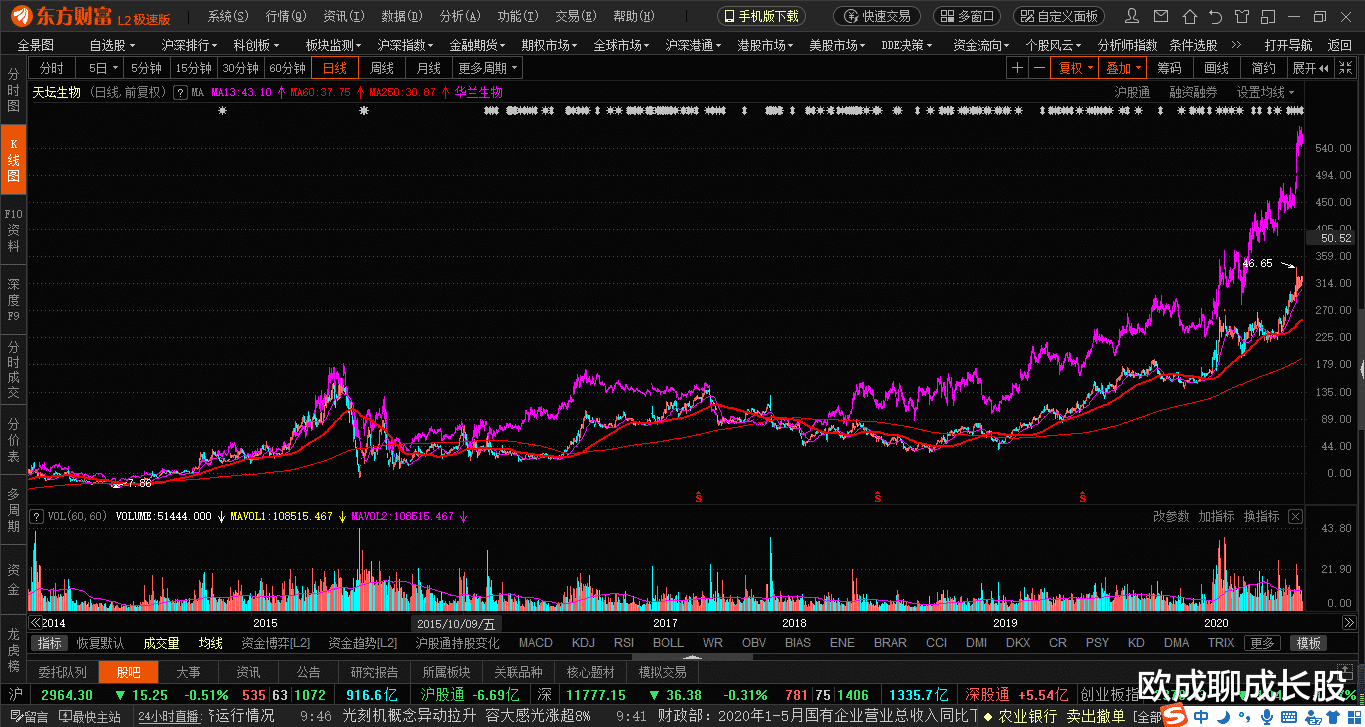Open the 研究报告 bottom tab
The width and height of the screenshot is (1365, 727).
(x=374, y=672)
